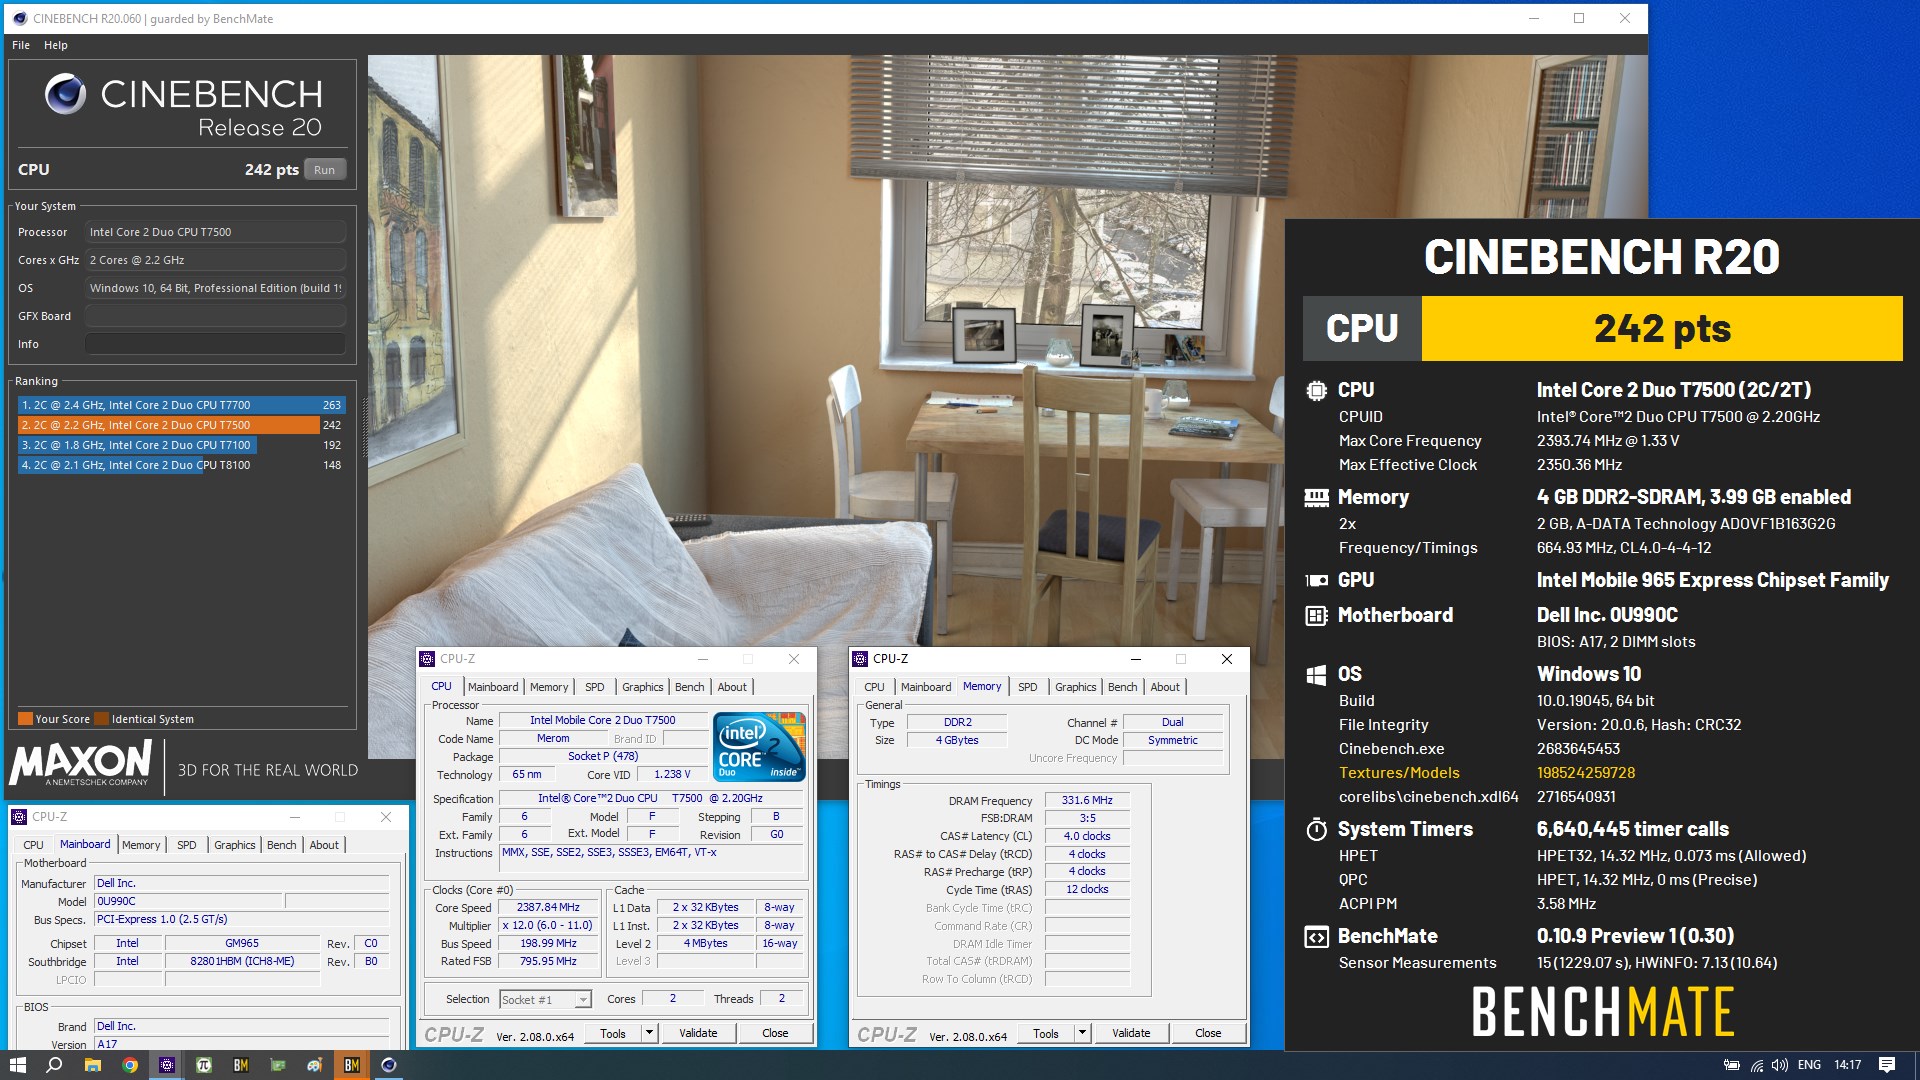This screenshot has width=1920, height=1080.
Task: Click the GPU card icon in BenchMate panel
Action: pyautogui.click(x=1316, y=580)
